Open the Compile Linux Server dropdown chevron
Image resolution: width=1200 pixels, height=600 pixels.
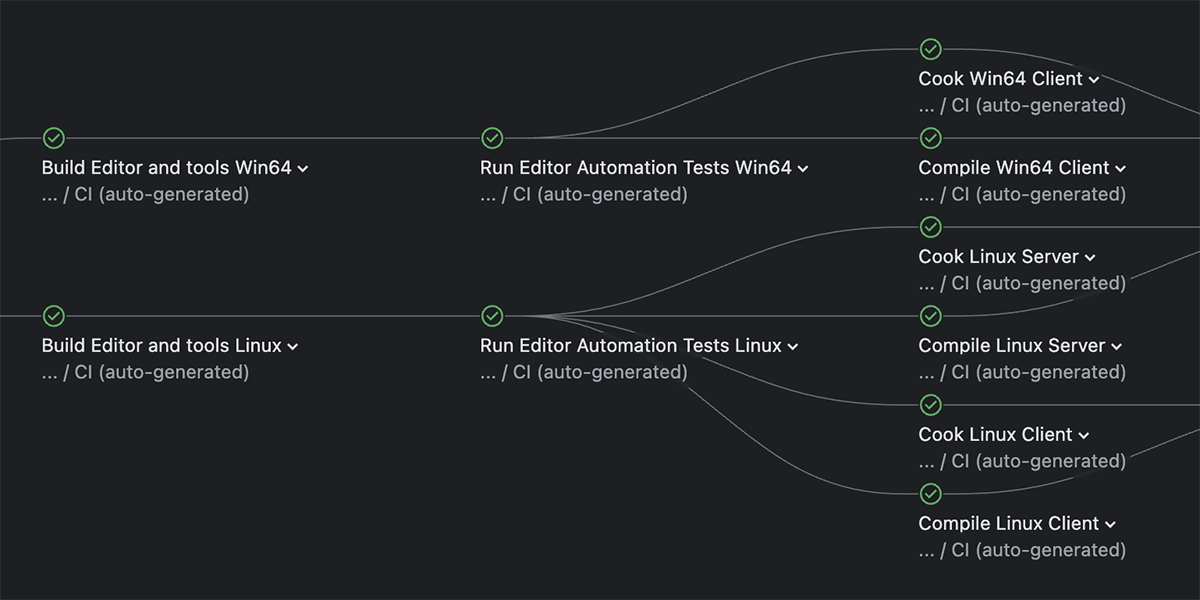pyautogui.click(x=1117, y=347)
